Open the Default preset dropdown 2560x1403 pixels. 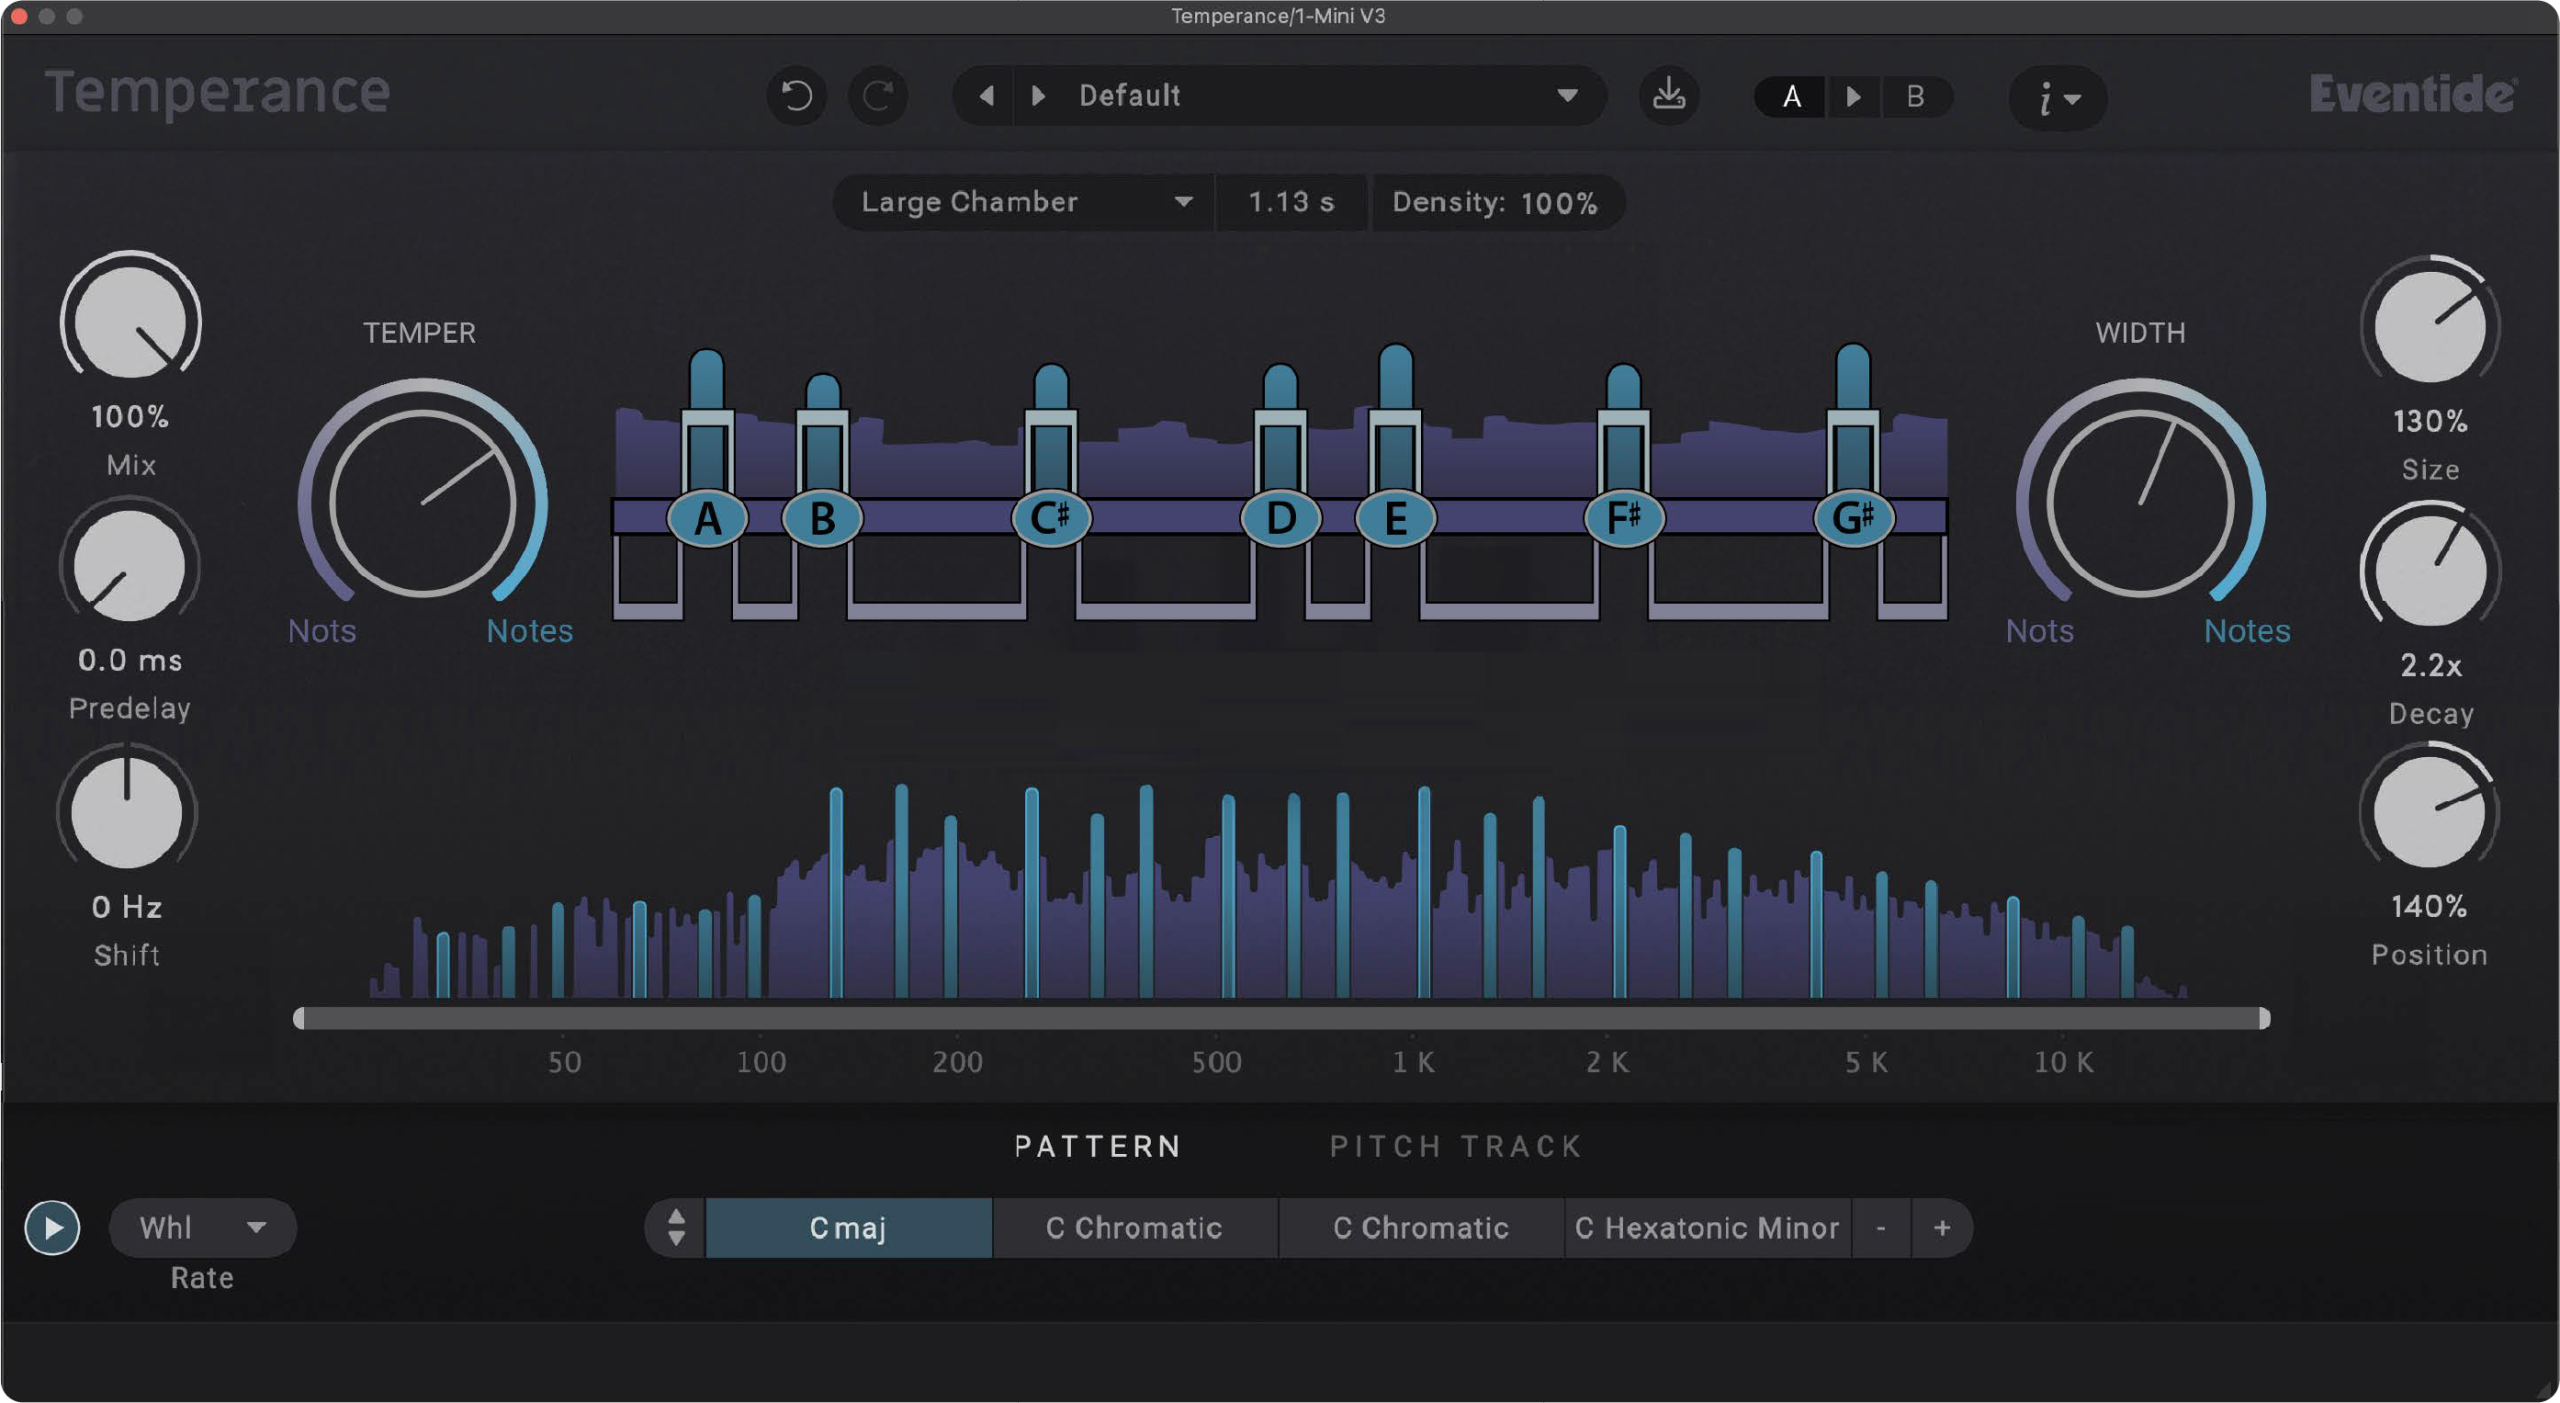[x=1566, y=96]
